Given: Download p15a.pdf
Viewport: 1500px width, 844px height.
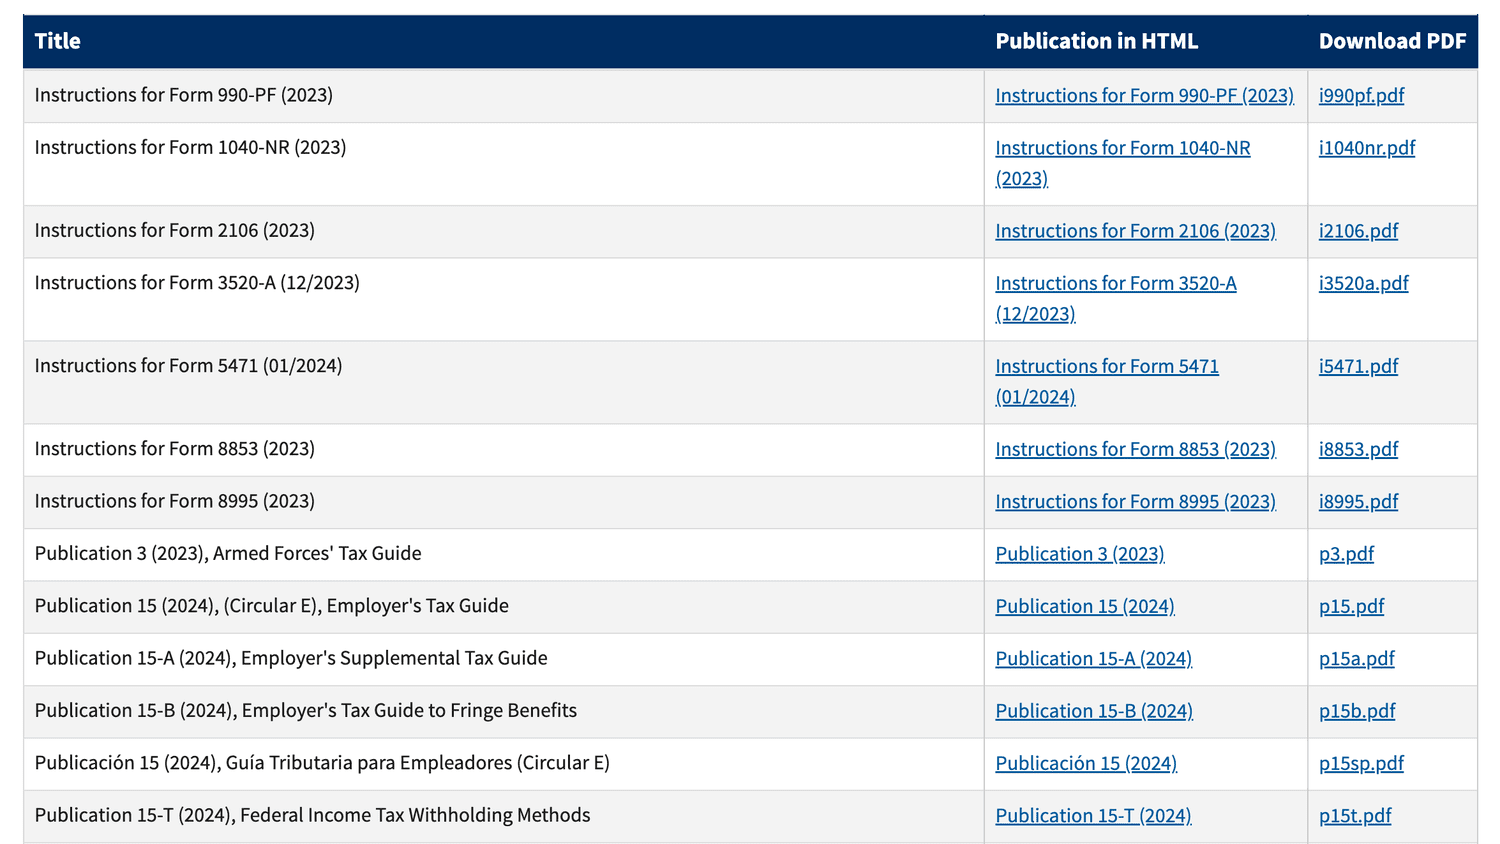Looking at the screenshot, I should pos(1356,658).
